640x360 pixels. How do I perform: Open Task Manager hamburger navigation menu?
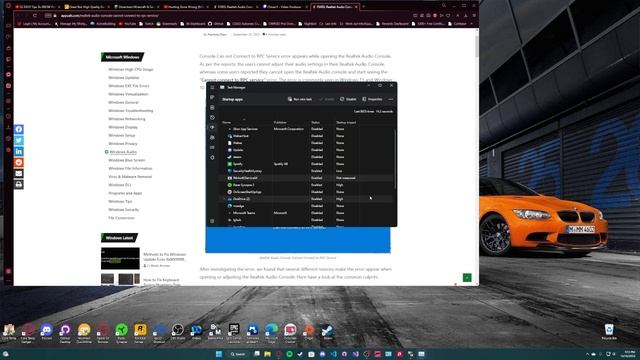pyautogui.click(x=212, y=87)
